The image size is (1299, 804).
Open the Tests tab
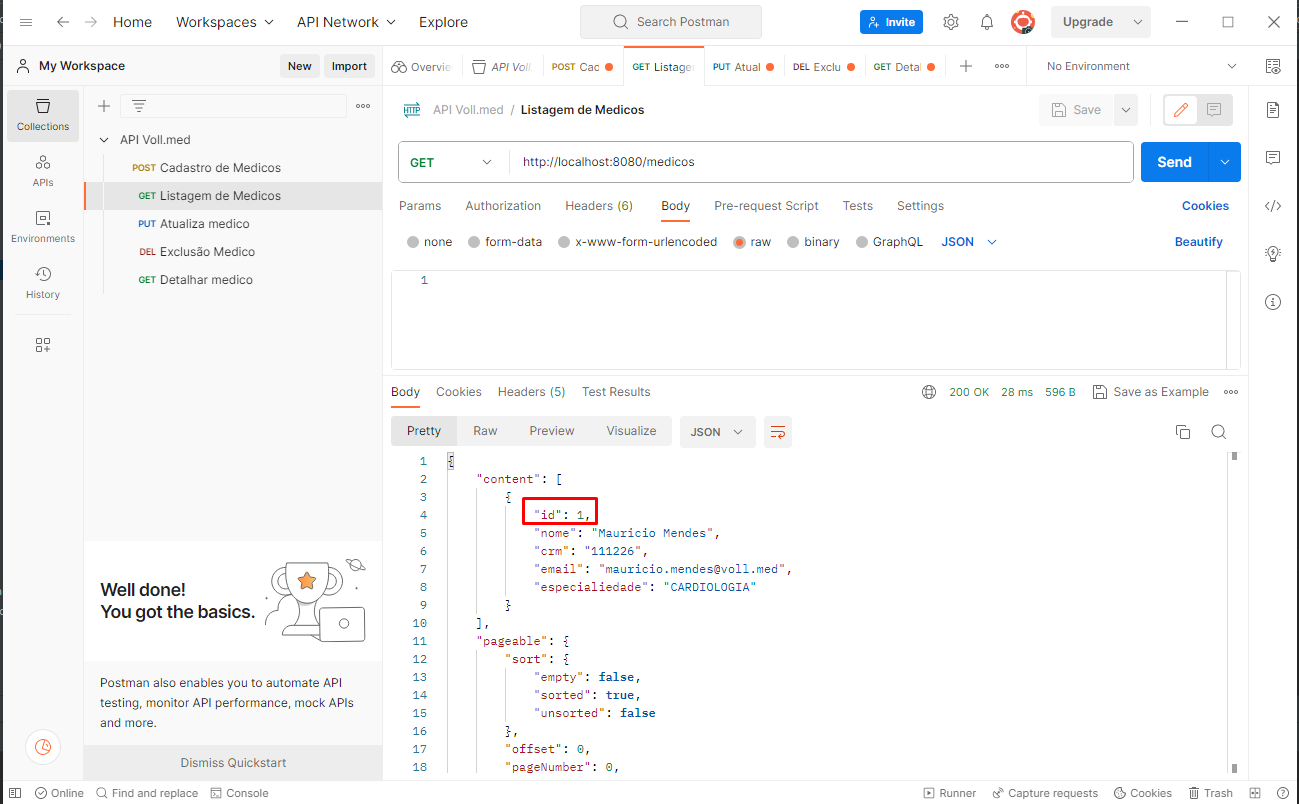858,206
